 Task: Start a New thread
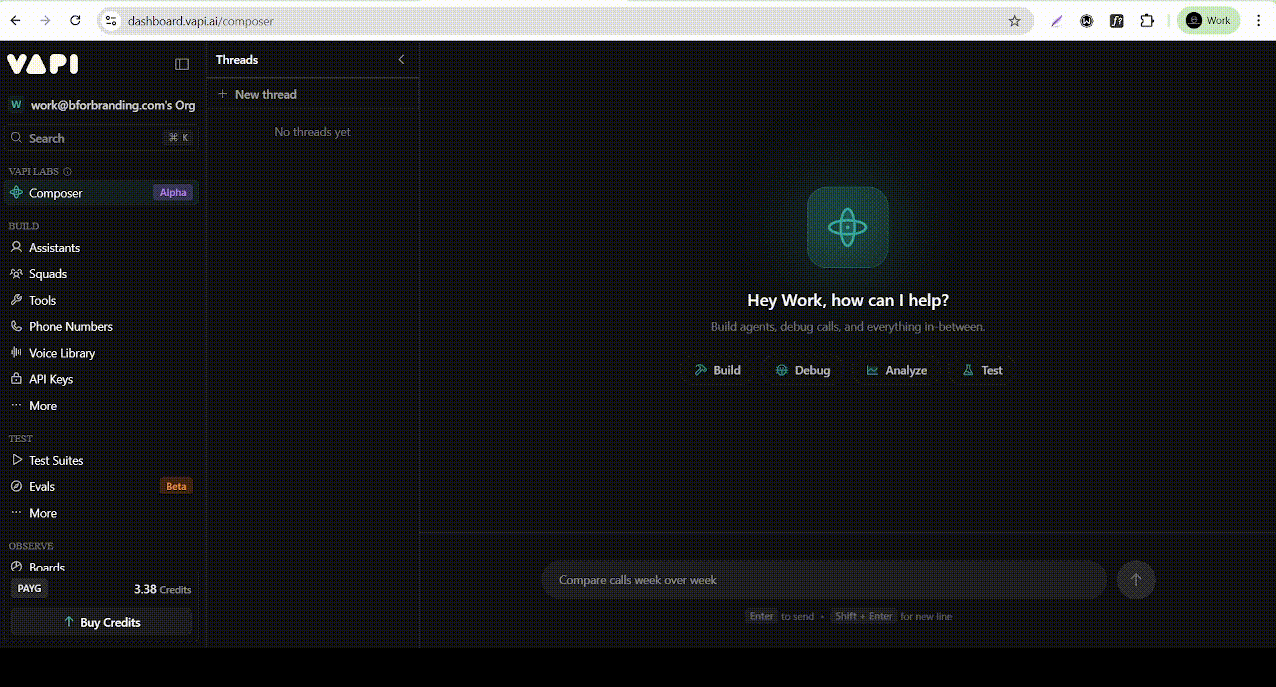312,94
